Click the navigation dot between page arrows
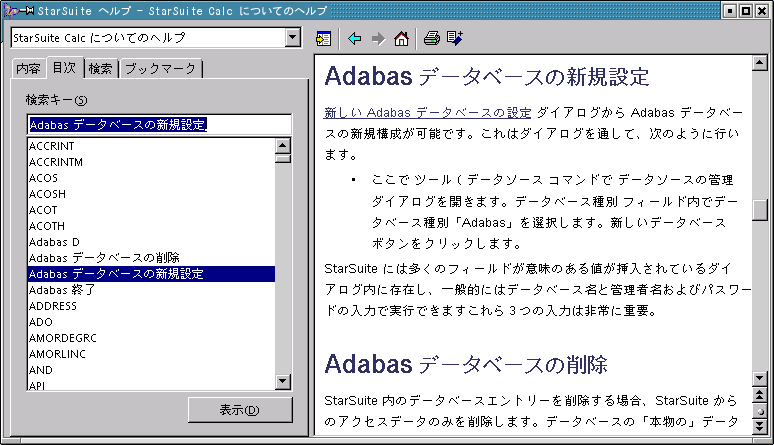774x445 pixels. click(x=759, y=411)
